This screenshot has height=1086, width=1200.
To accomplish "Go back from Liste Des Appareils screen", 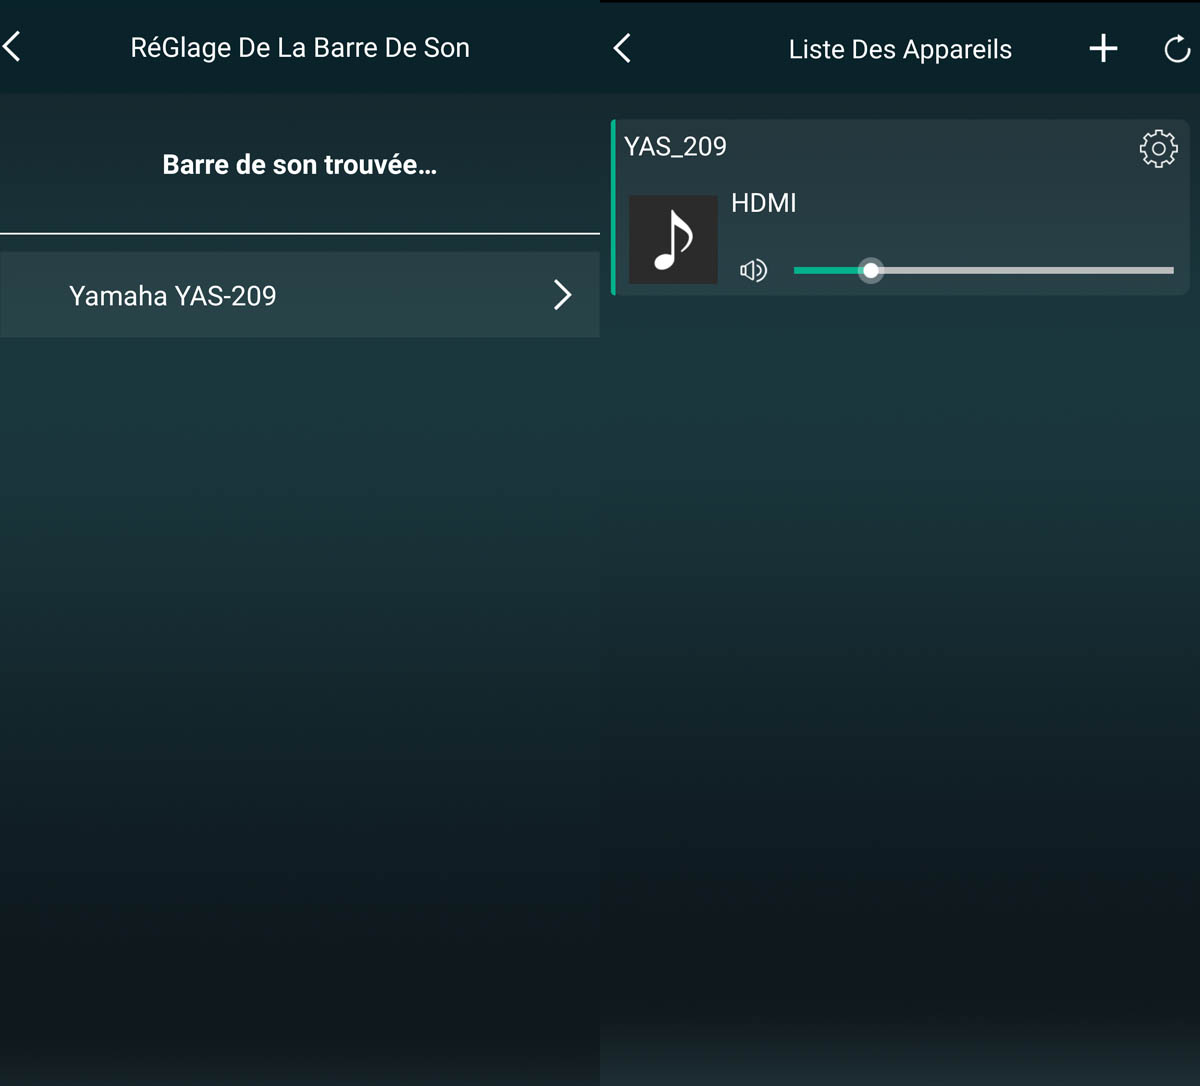I will 622,48.
